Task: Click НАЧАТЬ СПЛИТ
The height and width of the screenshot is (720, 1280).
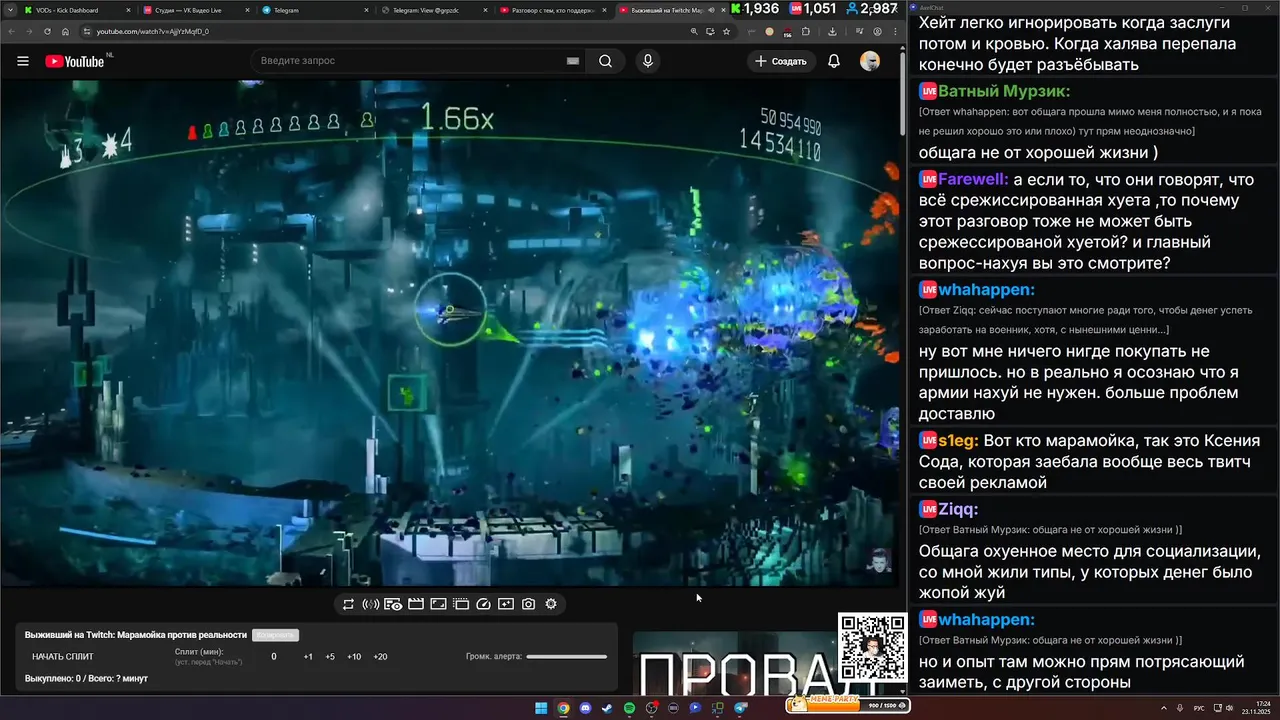Action: pyautogui.click(x=62, y=657)
